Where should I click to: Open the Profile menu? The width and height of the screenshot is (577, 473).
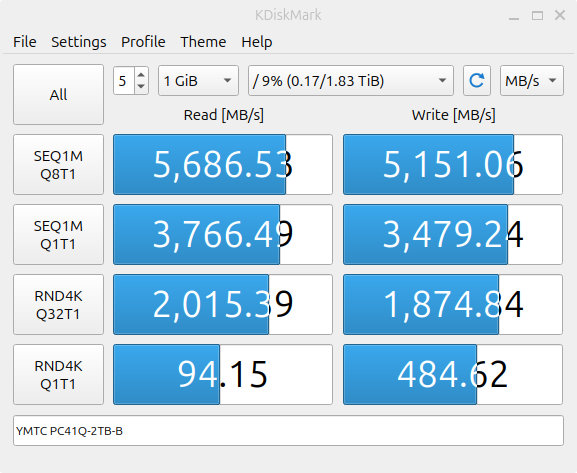point(143,42)
